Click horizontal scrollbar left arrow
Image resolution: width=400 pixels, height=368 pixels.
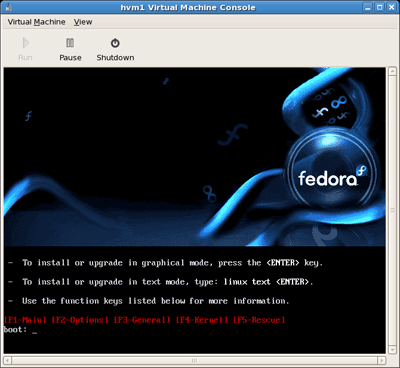tap(7, 360)
